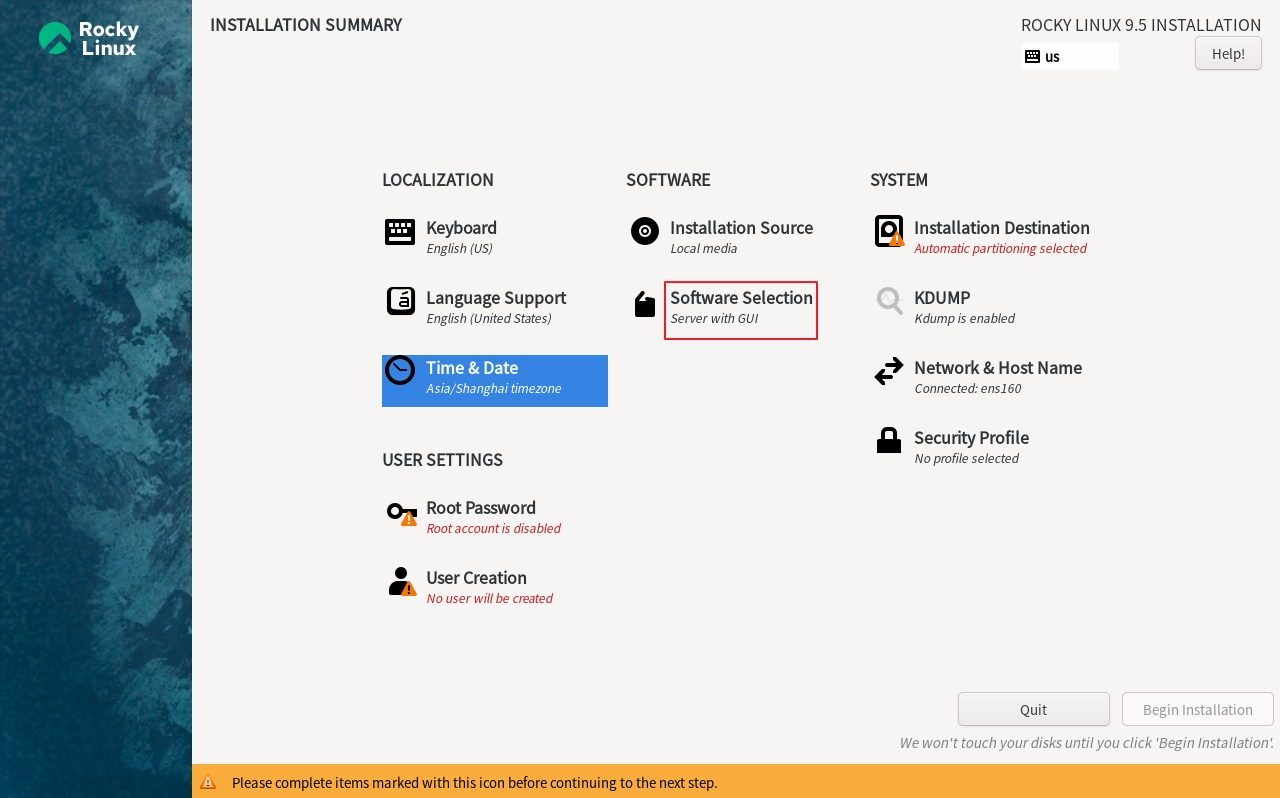The height and width of the screenshot is (798, 1280).
Task: Click the User Creation person icon
Action: pos(402,582)
